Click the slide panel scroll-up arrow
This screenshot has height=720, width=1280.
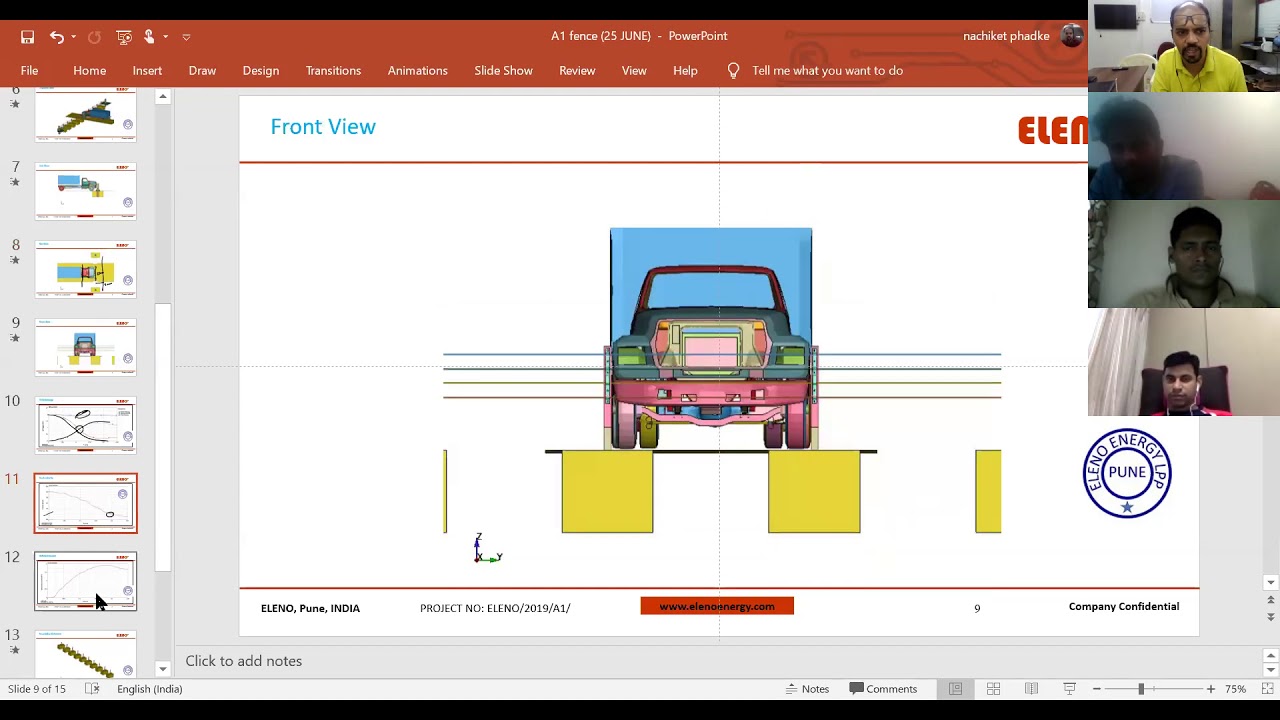point(162,97)
